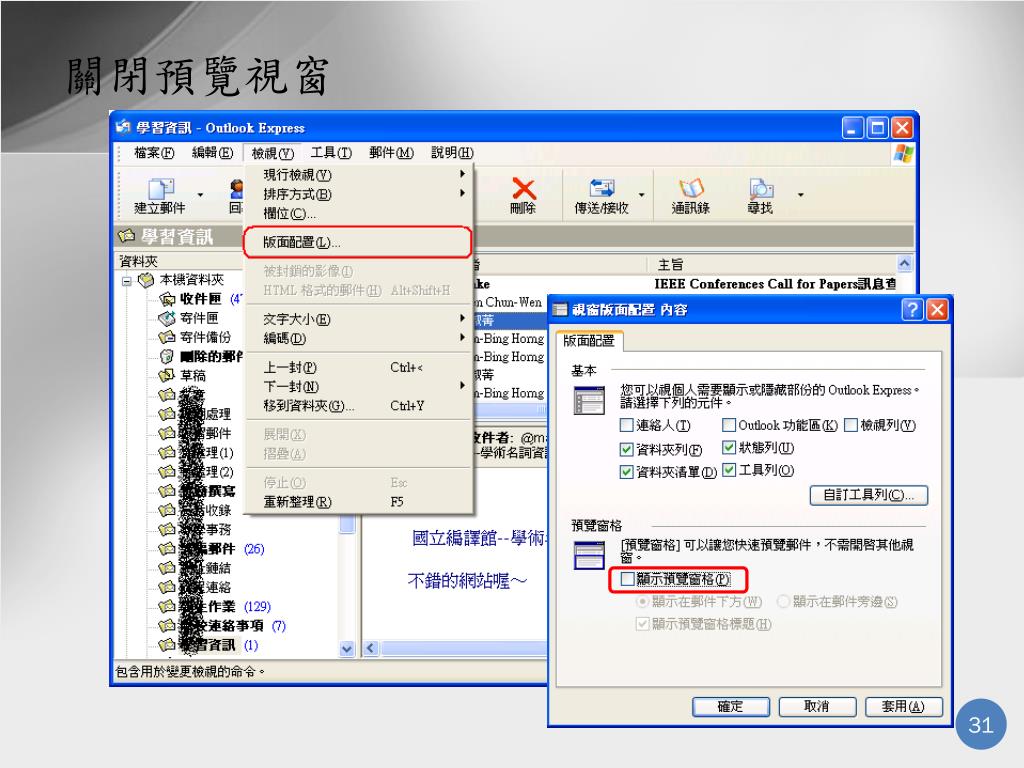Select the 顯示在郵件下方(W) radio button

(643, 601)
